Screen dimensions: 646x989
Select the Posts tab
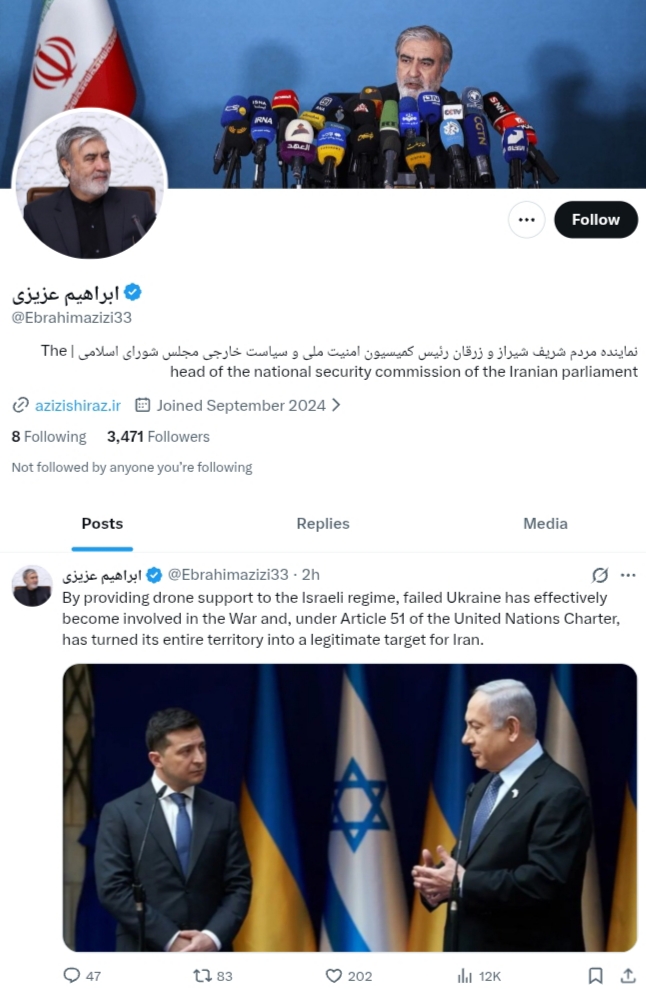pos(102,523)
